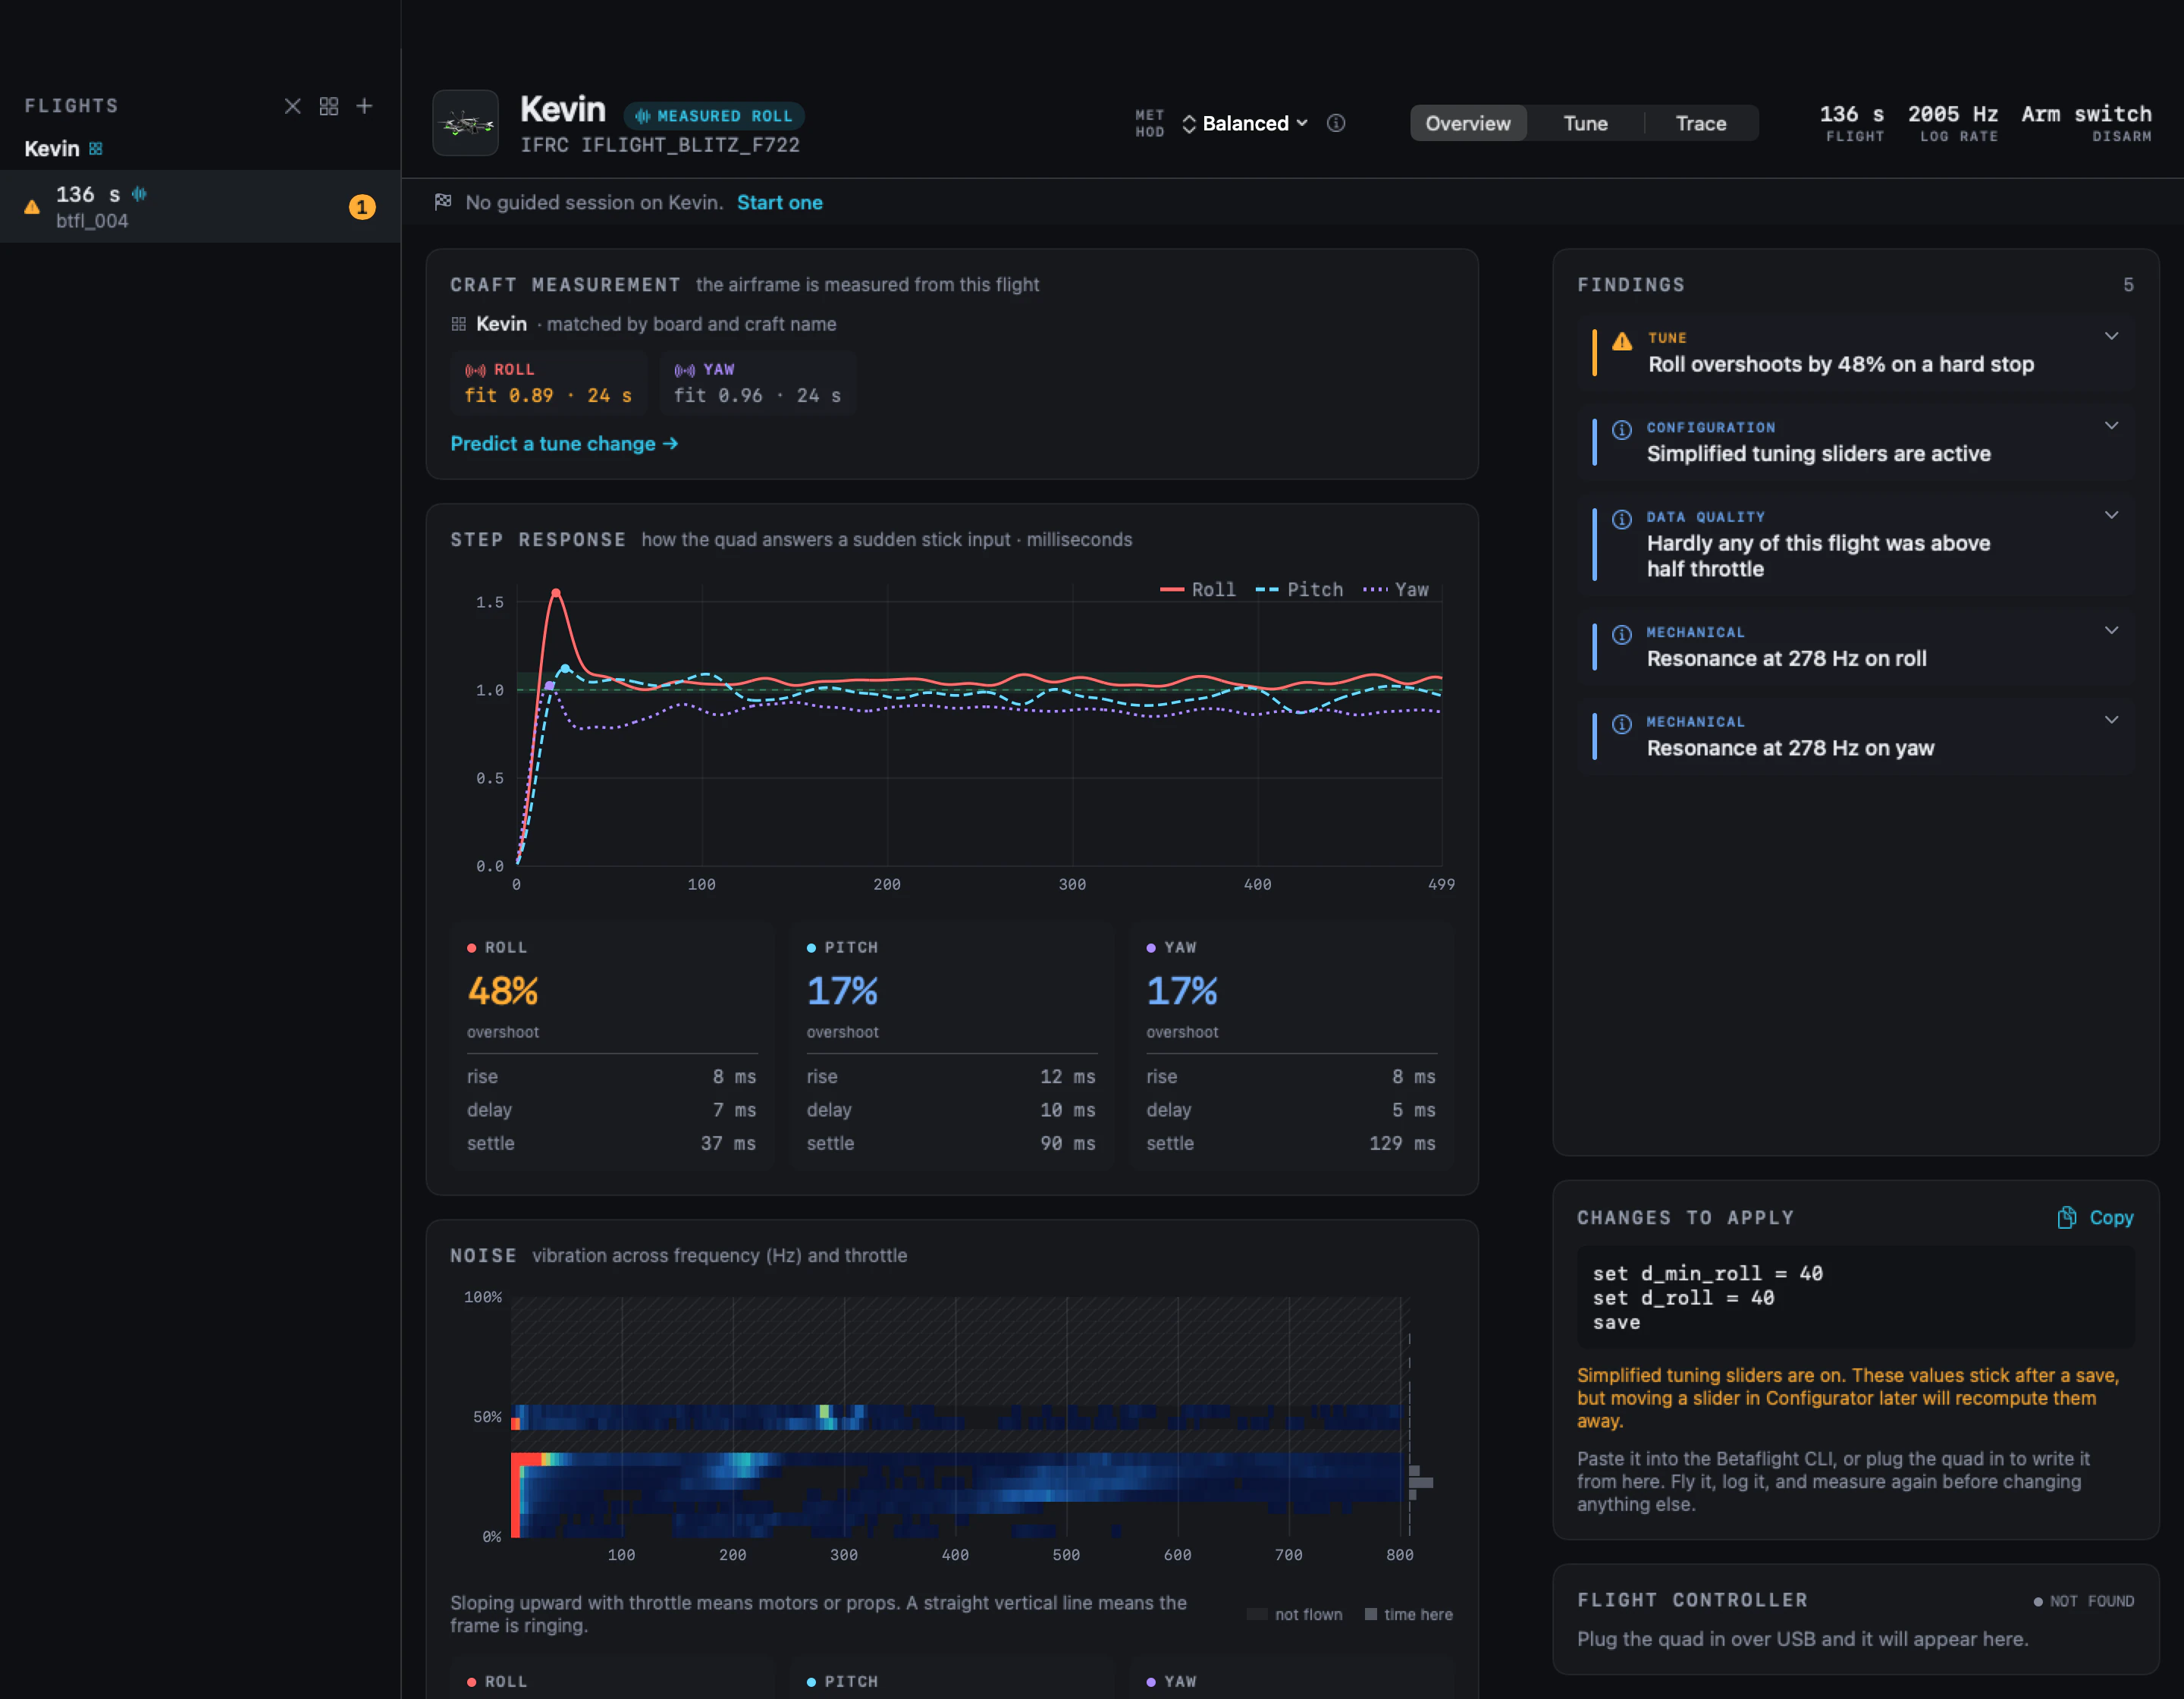Click the orange badge '1' on flight row
2184x1699 pixels.
[362, 207]
